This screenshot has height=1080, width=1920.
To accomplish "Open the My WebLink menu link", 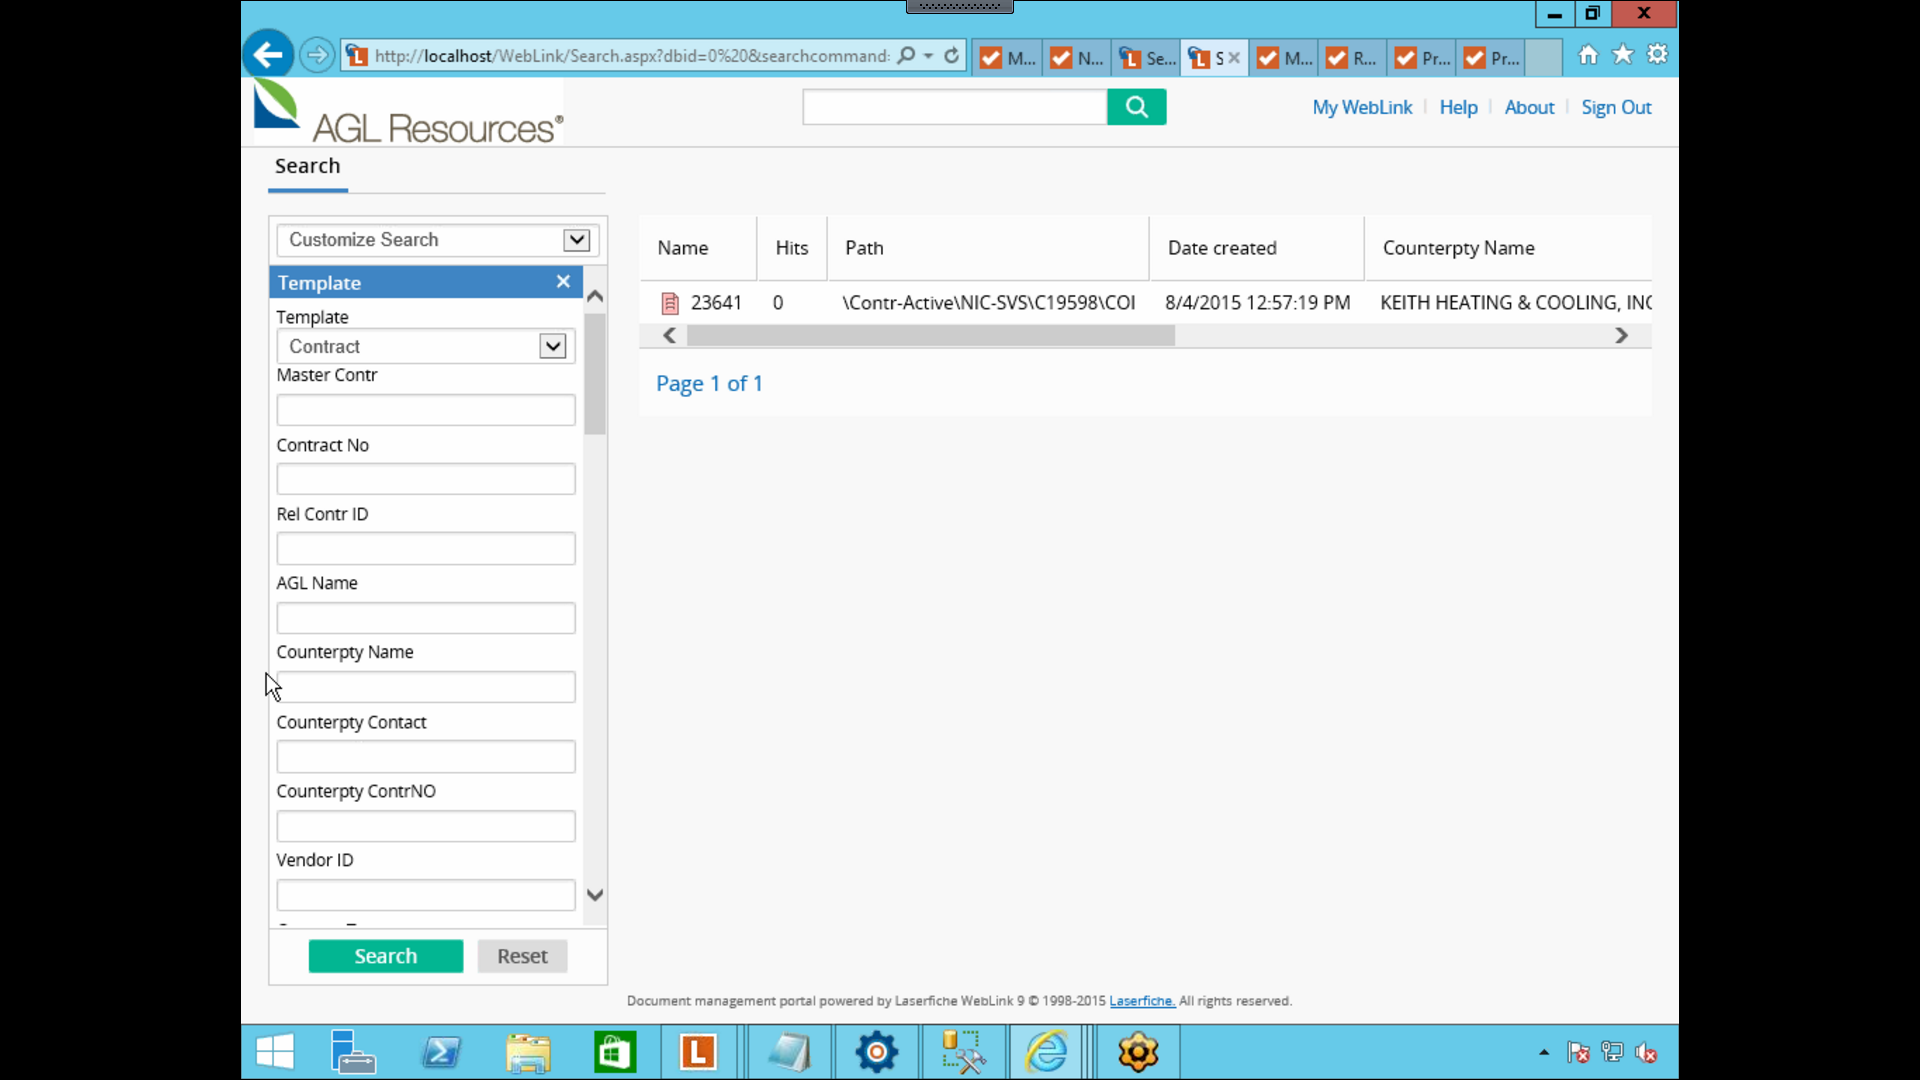I will 1362,107.
